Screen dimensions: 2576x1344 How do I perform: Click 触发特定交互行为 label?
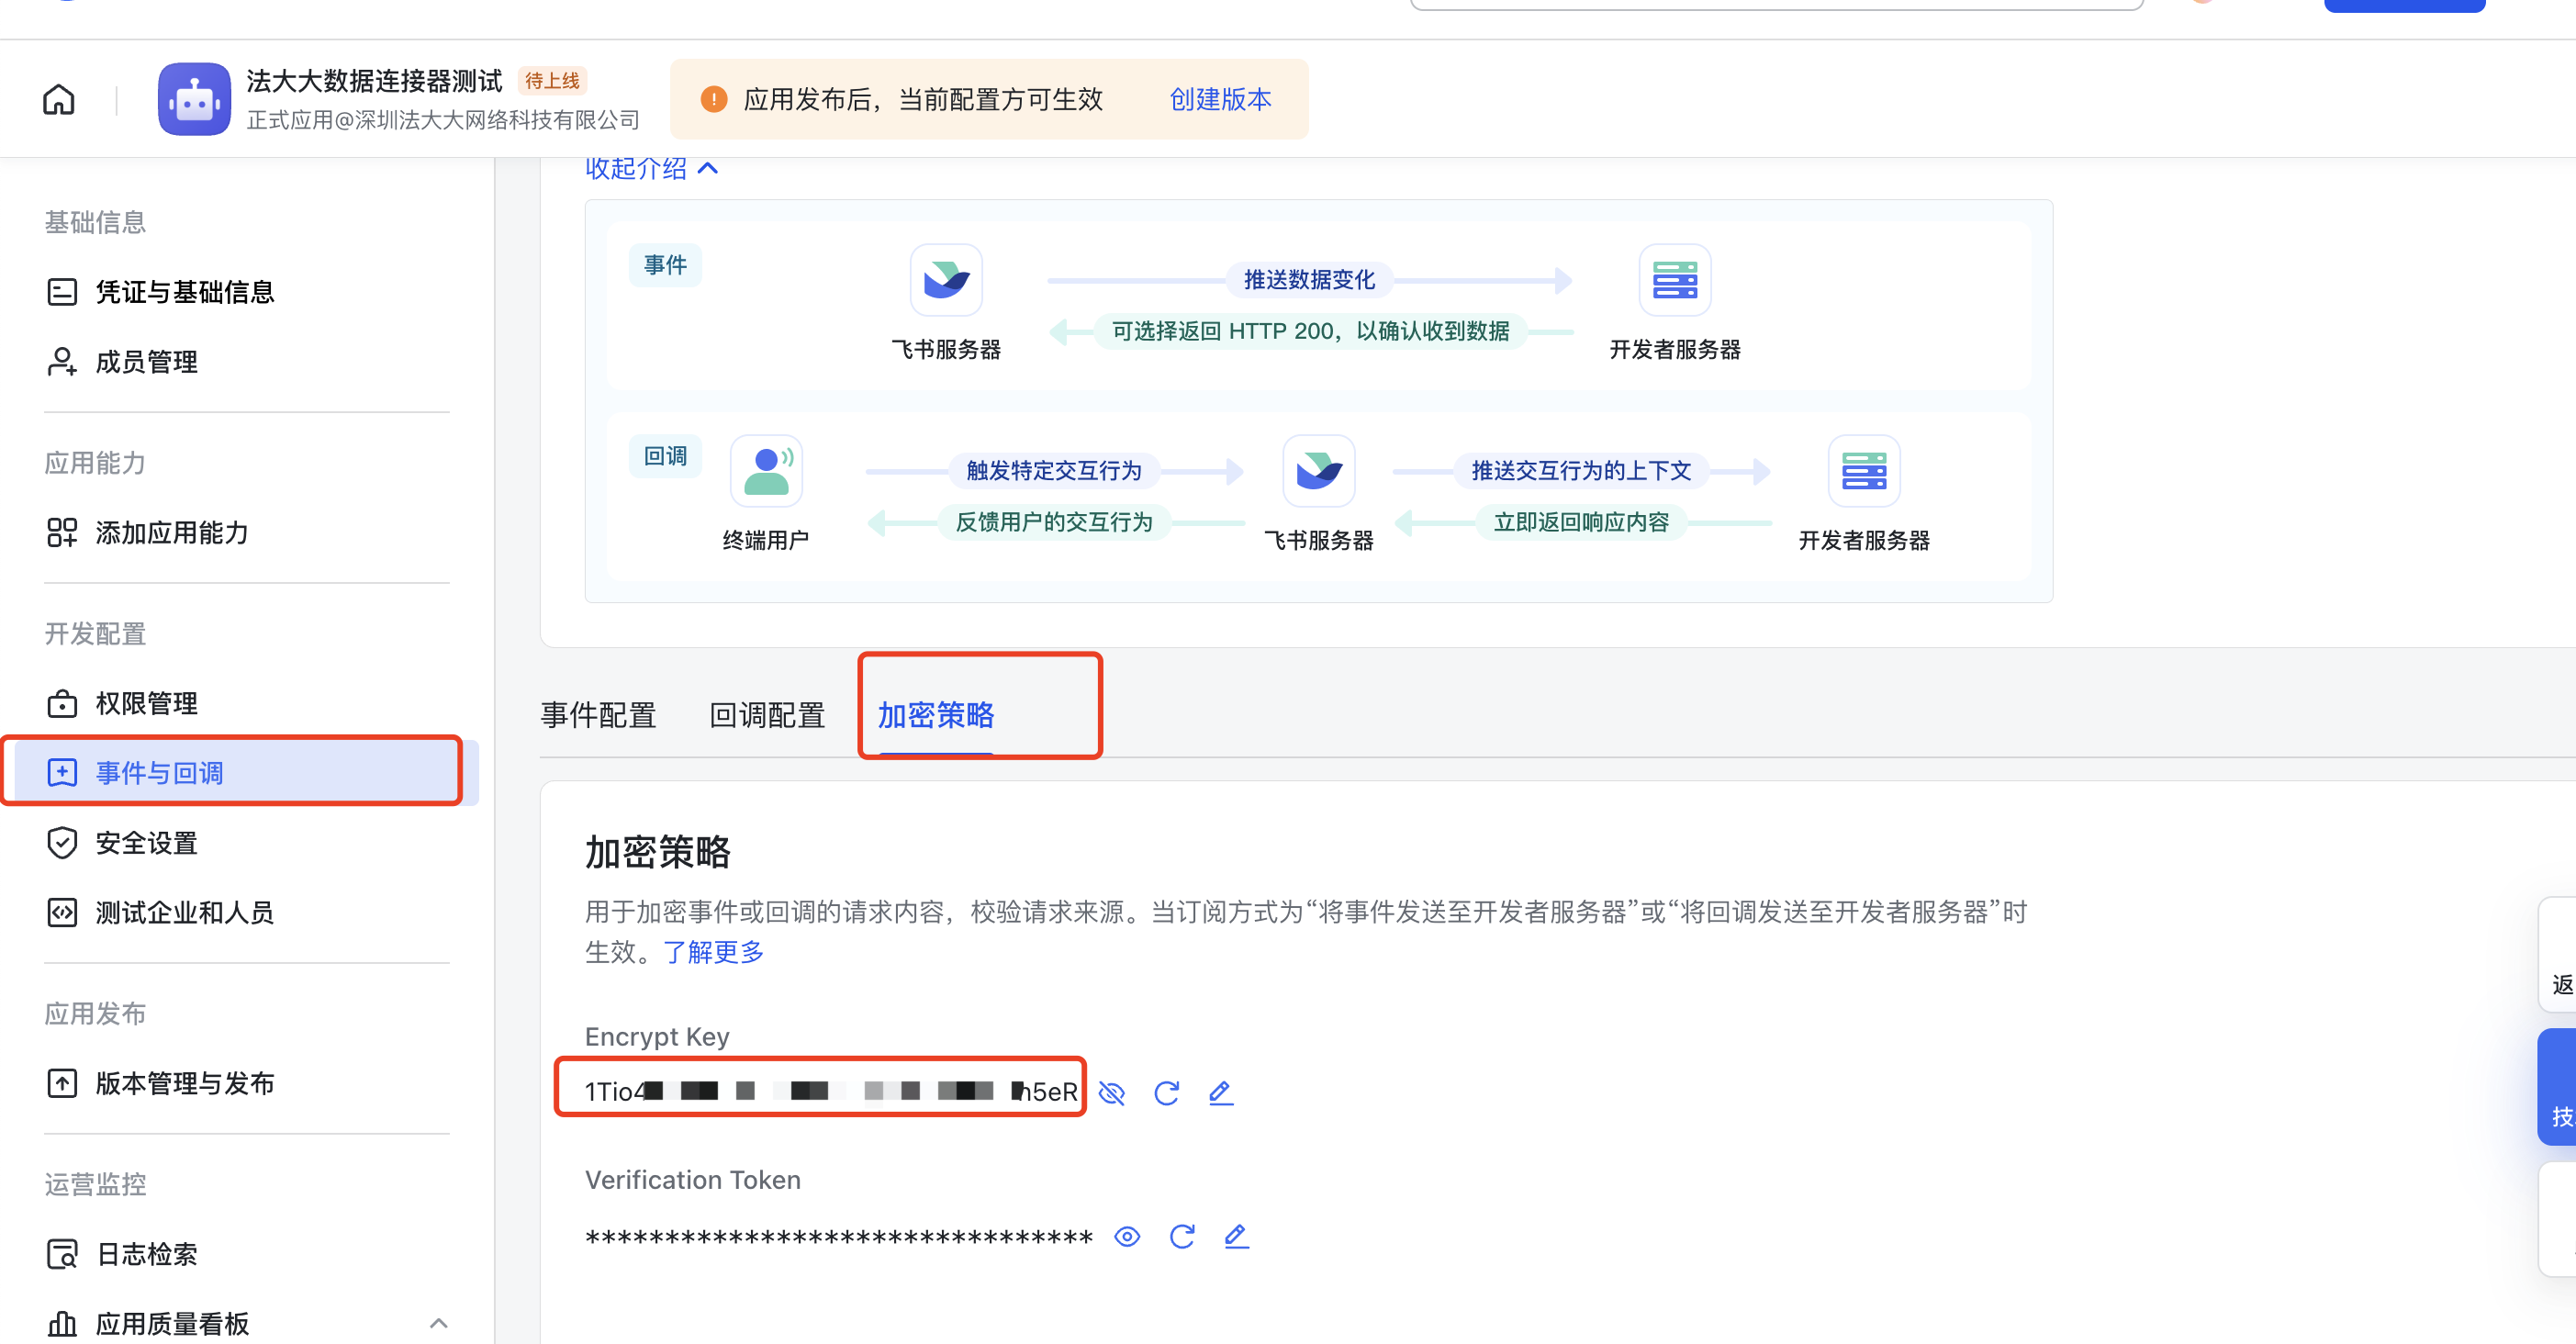(1054, 471)
